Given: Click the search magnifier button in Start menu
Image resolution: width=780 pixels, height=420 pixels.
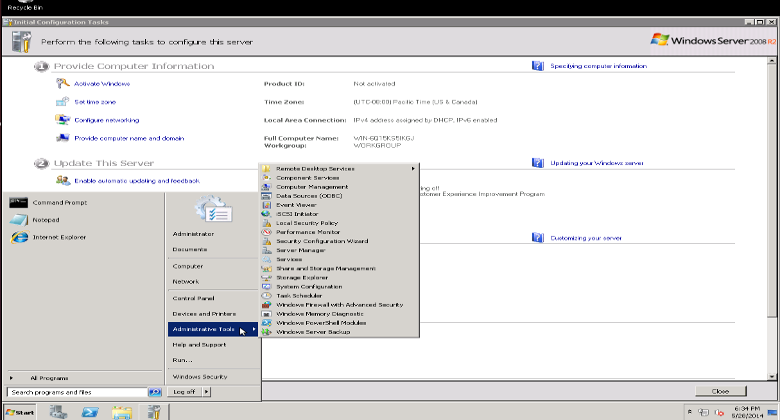Looking at the screenshot, I should [x=155, y=392].
